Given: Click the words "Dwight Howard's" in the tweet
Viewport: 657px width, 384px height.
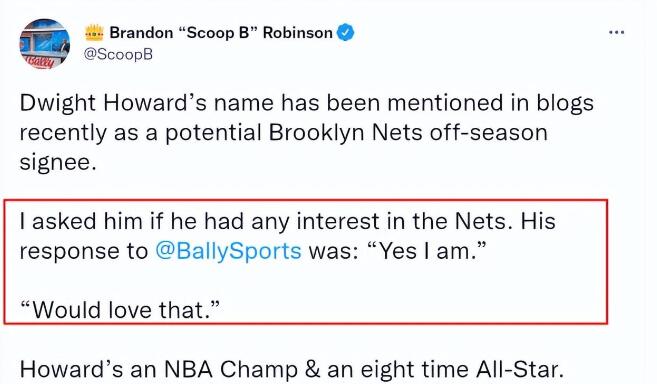Looking at the screenshot, I should [113, 103].
